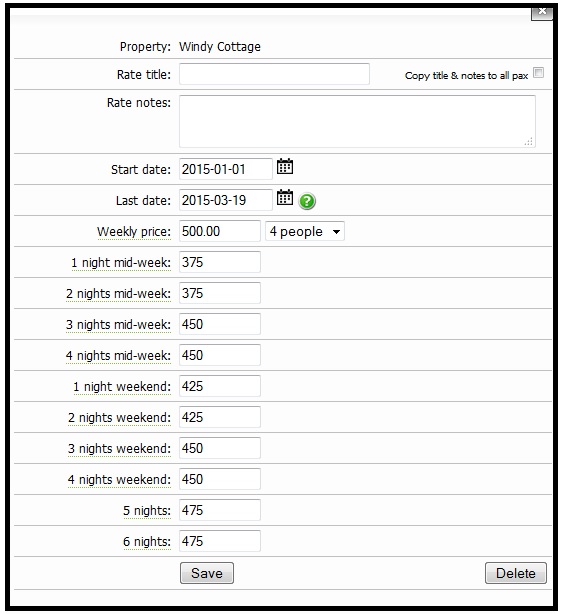Edit the 3 nights weekend price field
Viewport: 563px width, 614px height.
coord(220,448)
